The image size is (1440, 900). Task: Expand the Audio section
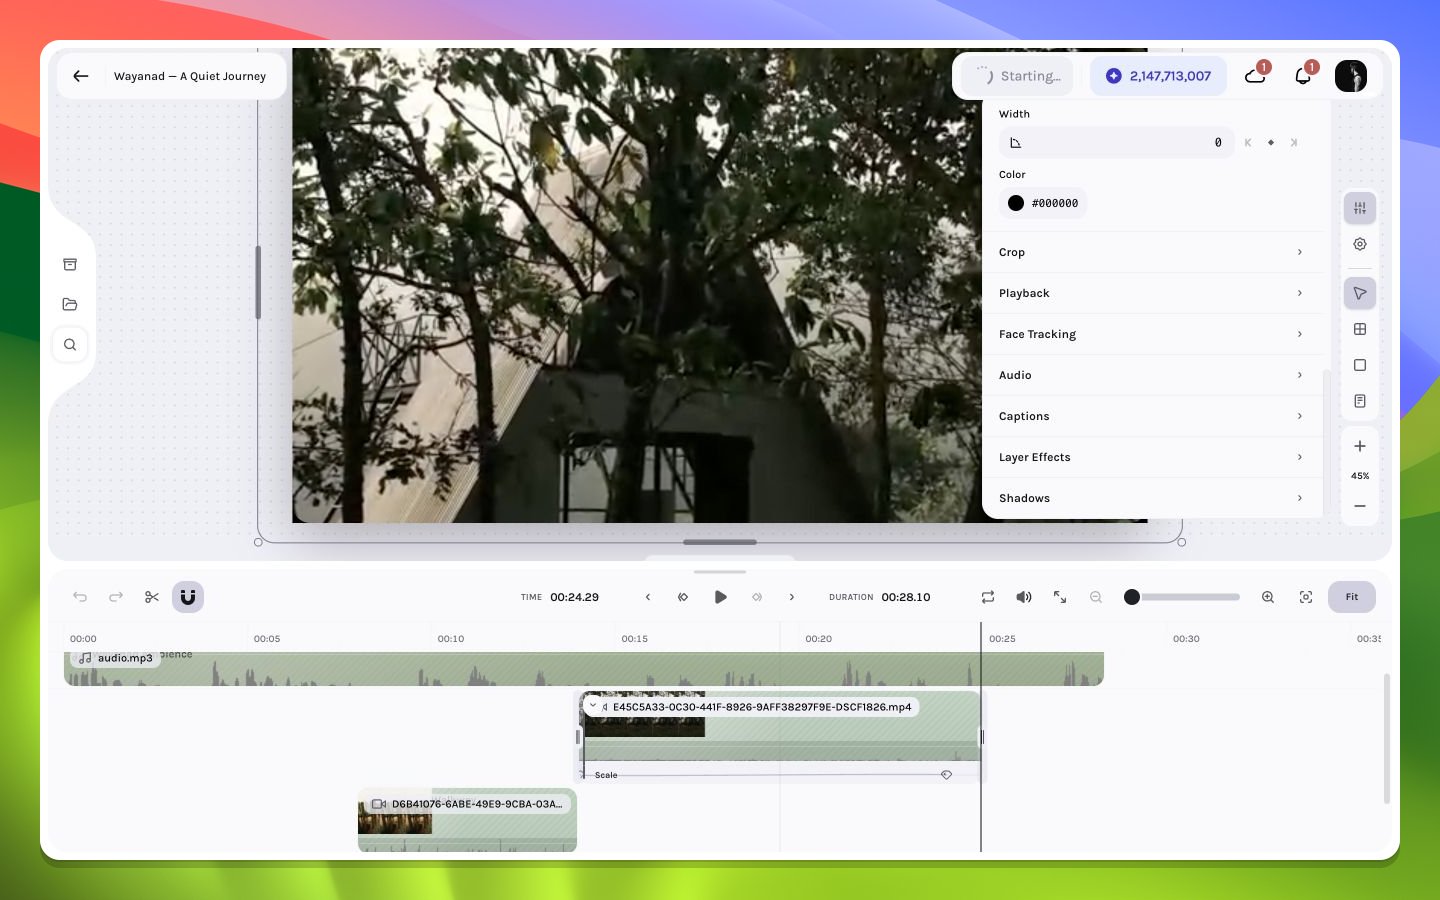click(x=1152, y=375)
